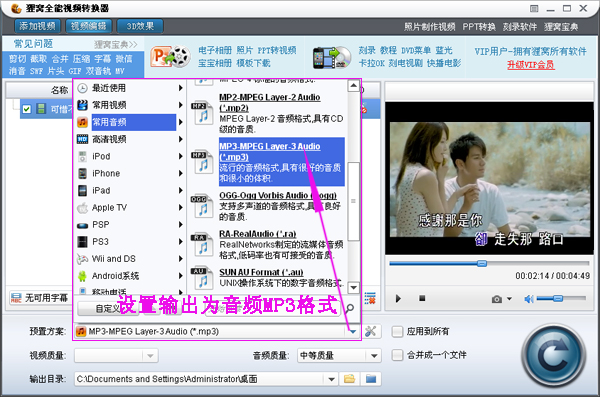Image resolution: width=600 pixels, height=397 pixels.
Task: Open 输出目录 path dropdown
Action: click(x=331, y=379)
